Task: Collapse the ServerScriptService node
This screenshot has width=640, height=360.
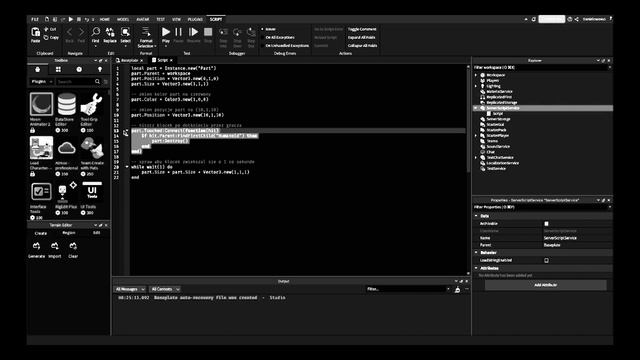Action: click(476, 108)
